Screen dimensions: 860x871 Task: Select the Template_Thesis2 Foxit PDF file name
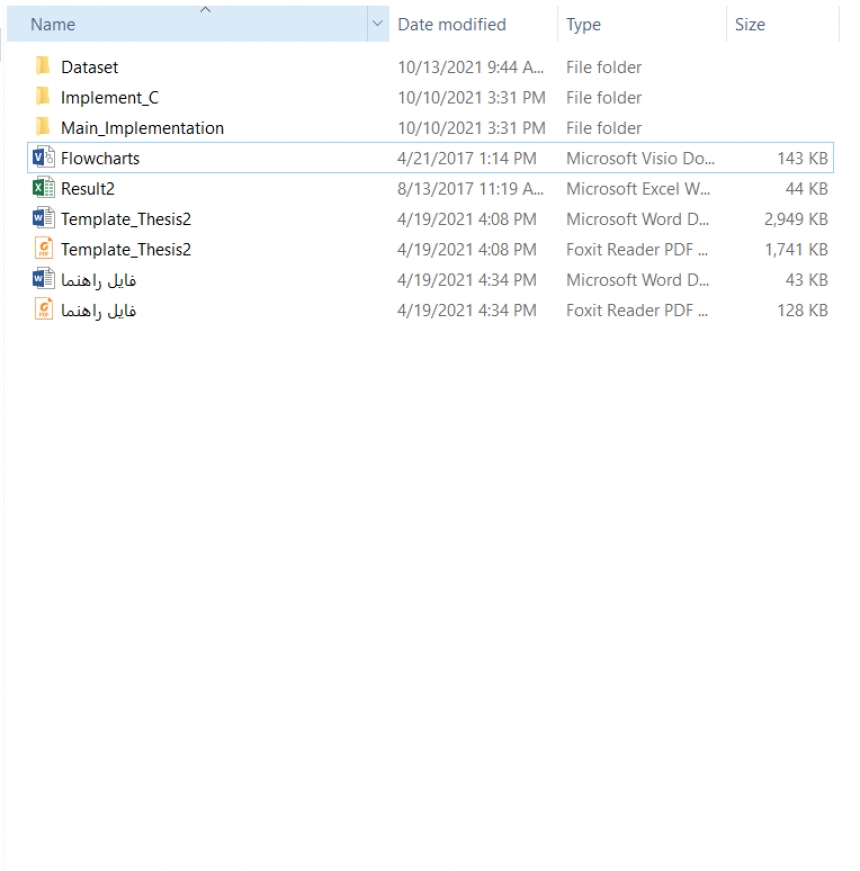tap(126, 249)
